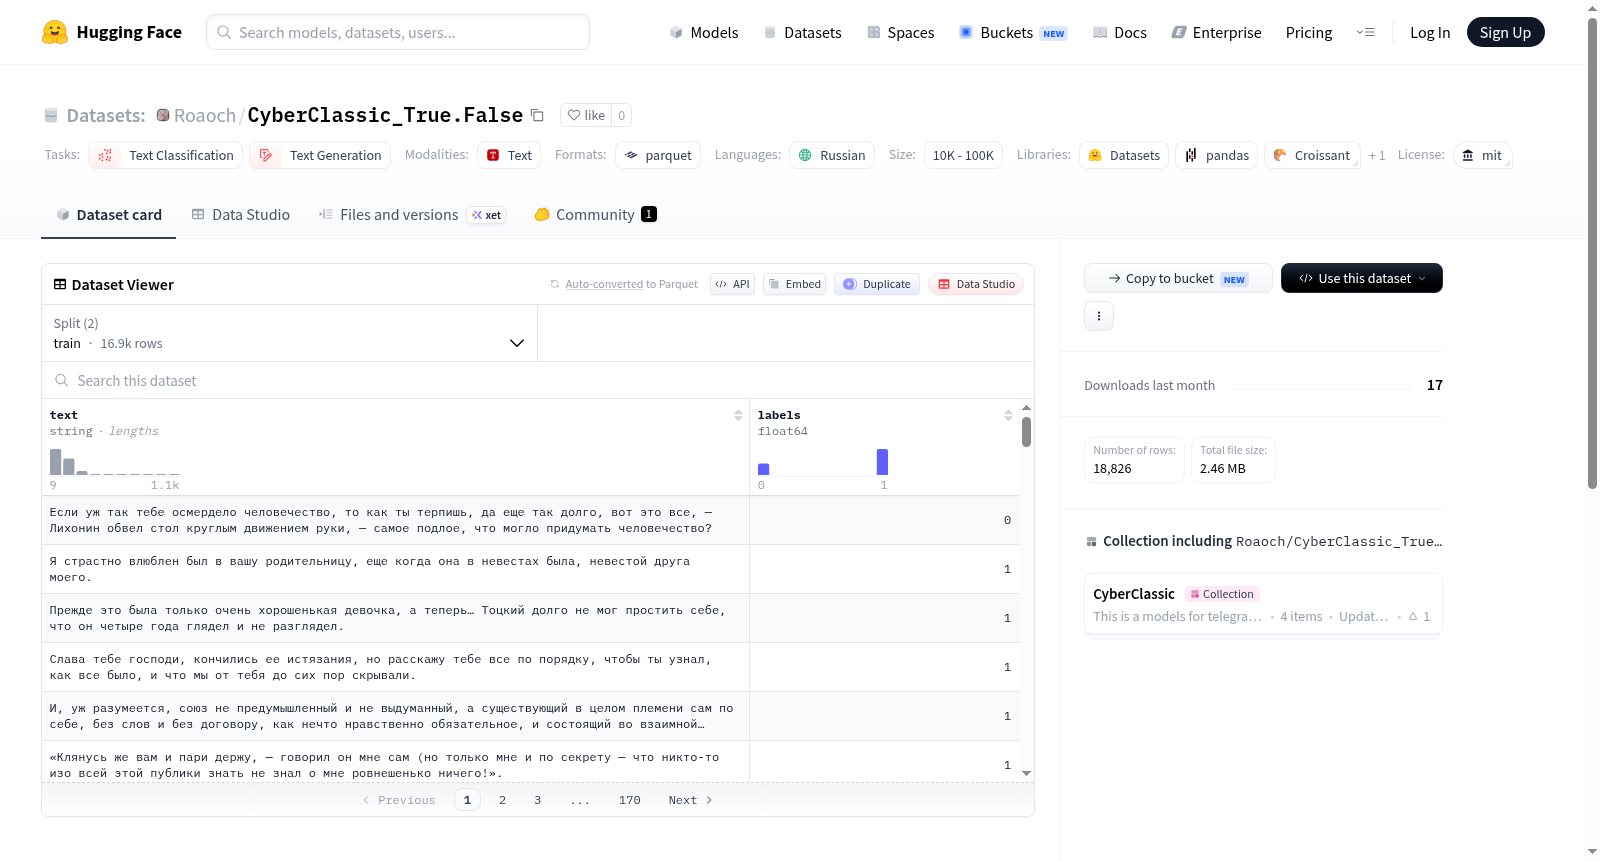The width and height of the screenshot is (1600, 861).
Task: Go to Models in navigation
Action: click(x=703, y=32)
